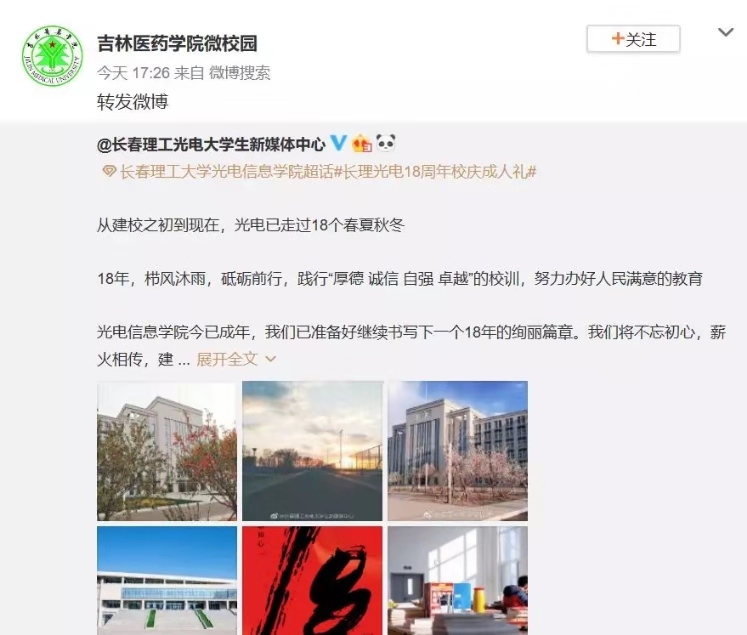This screenshot has width=747, height=635.
Task: Expand full text via 展开全文
Action: tap(227, 359)
